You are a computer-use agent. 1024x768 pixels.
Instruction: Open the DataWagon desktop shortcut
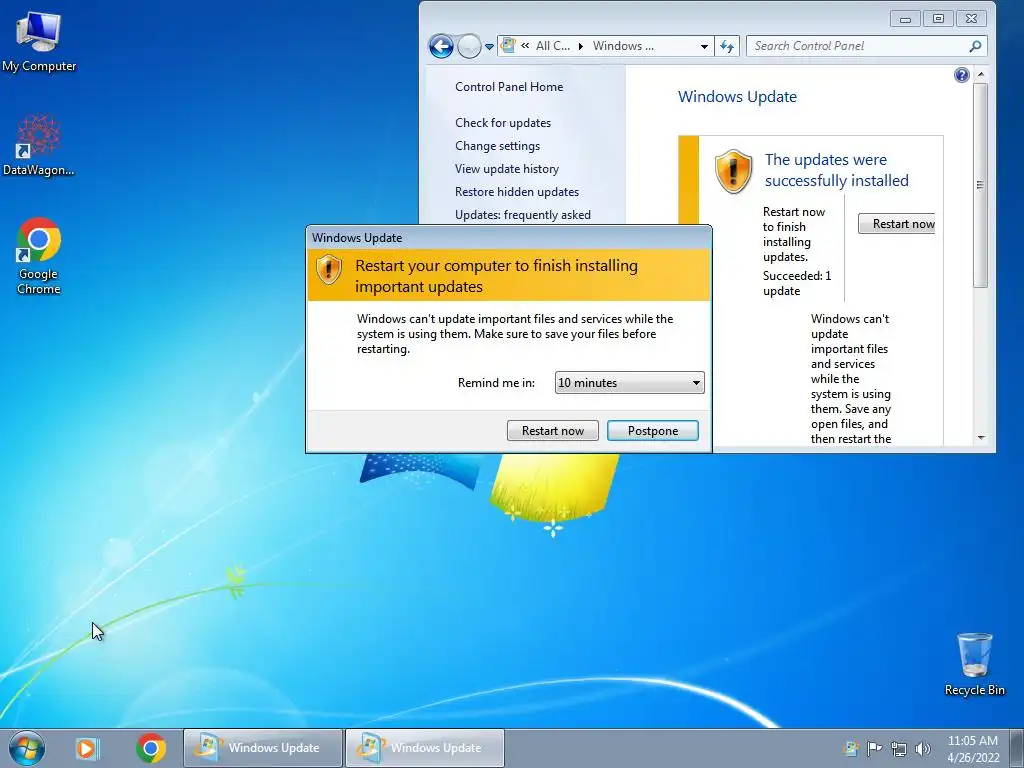[39, 145]
